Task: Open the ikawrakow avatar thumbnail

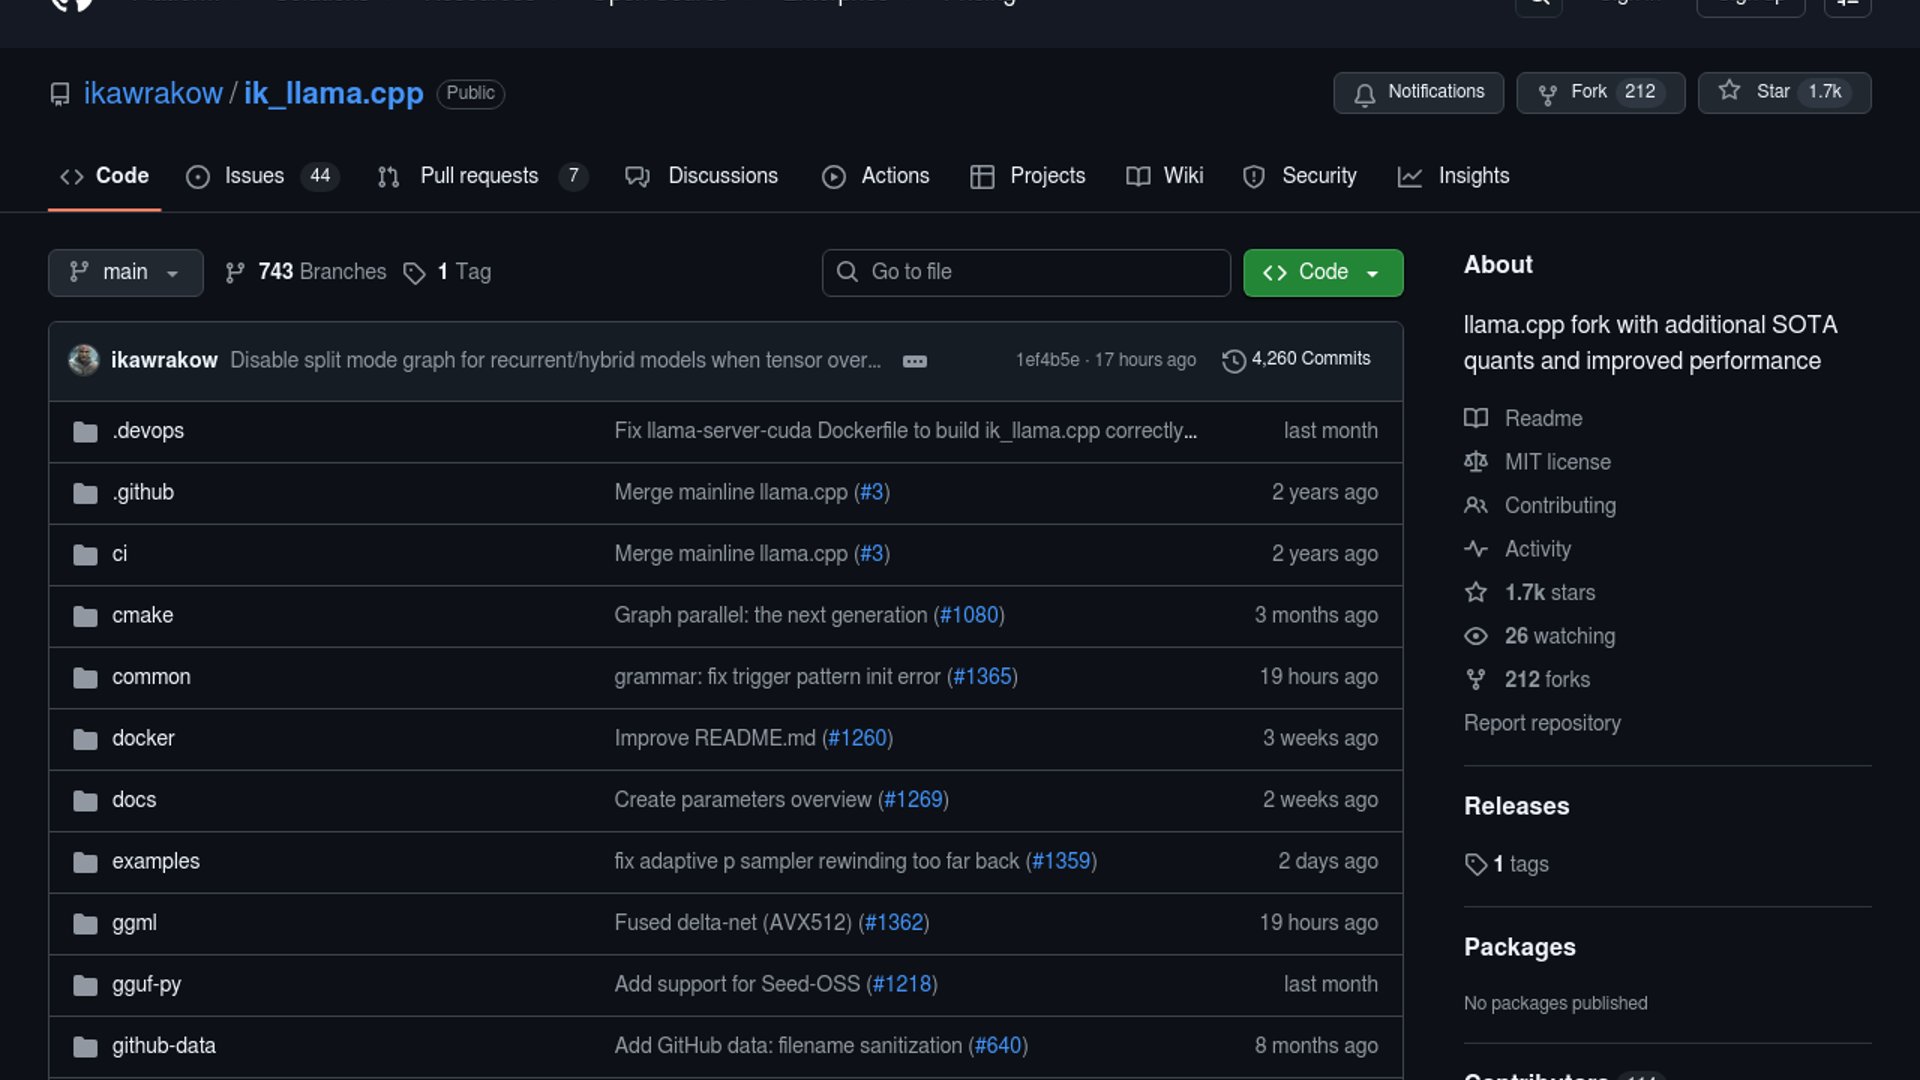Action: (84, 360)
